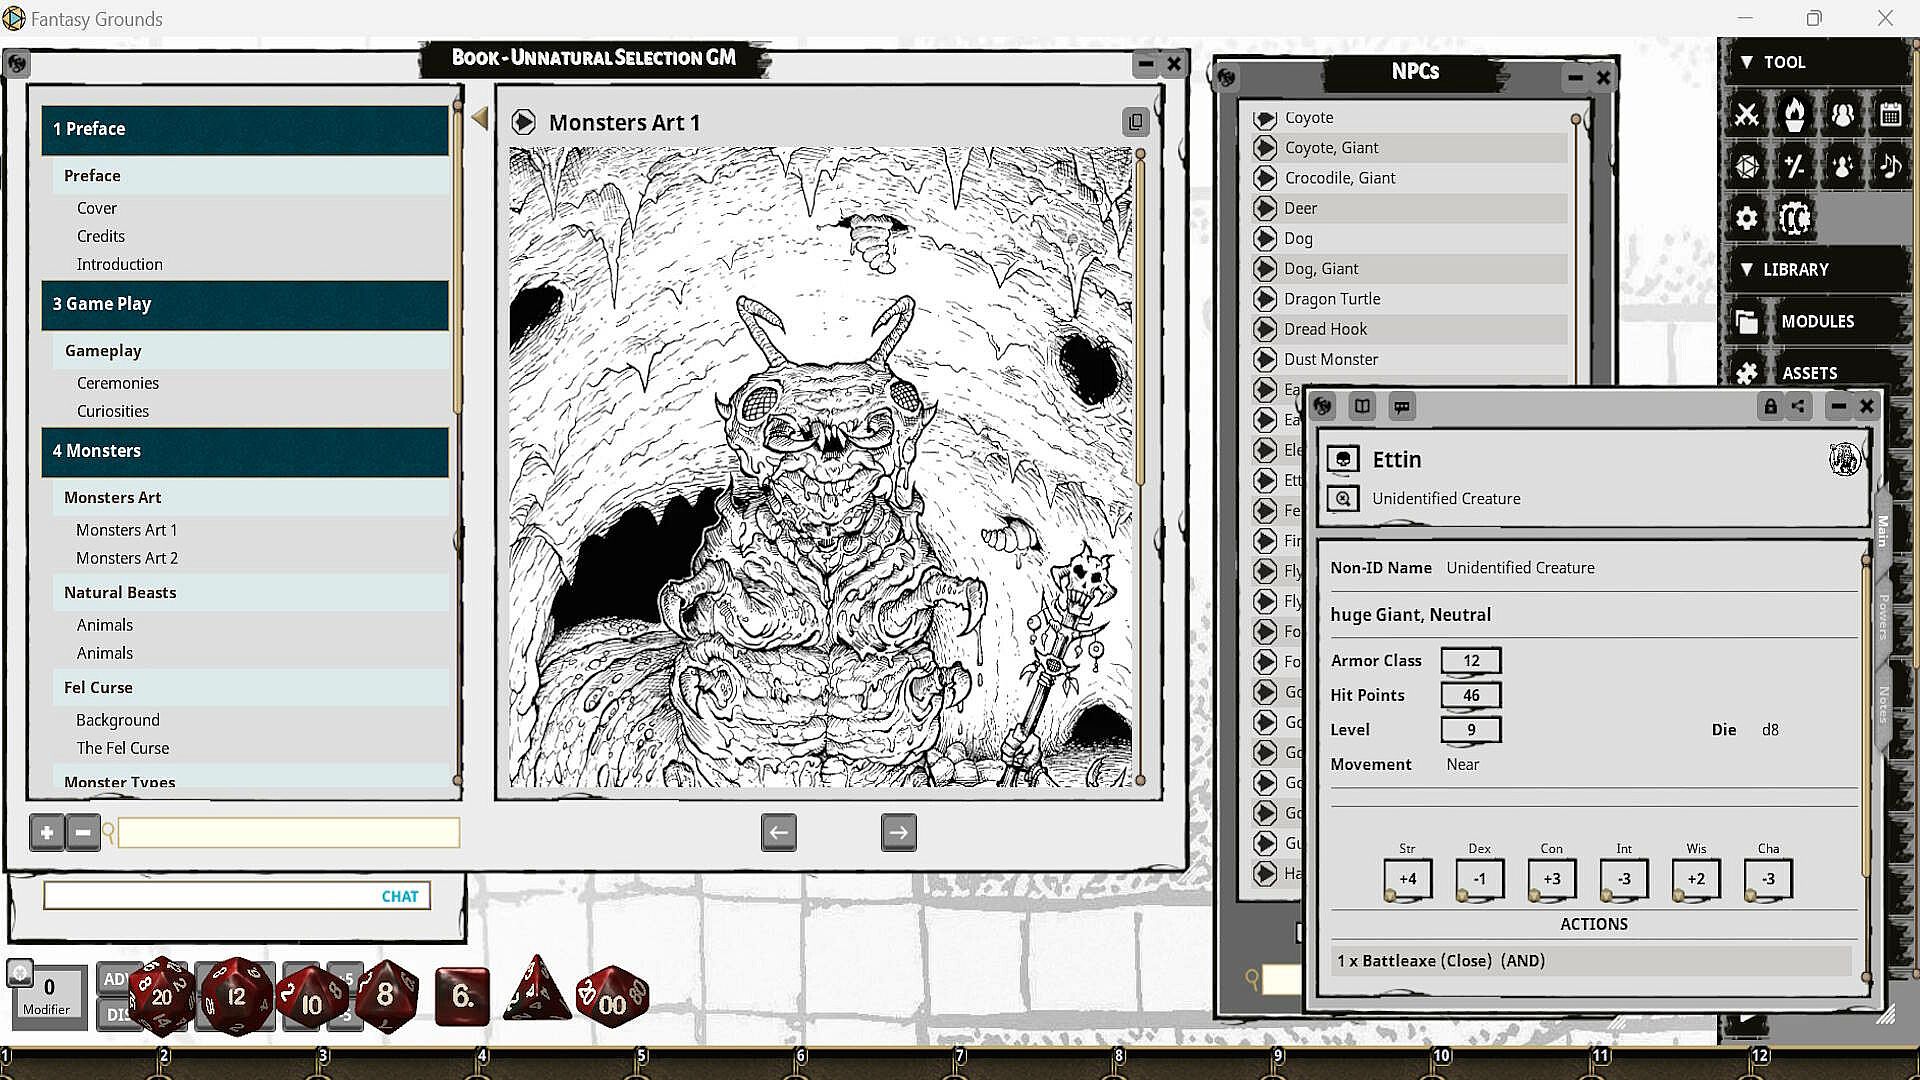Open Monsters Art 2 in book index
Viewport: 1920px width, 1080px height.
pyautogui.click(x=127, y=558)
